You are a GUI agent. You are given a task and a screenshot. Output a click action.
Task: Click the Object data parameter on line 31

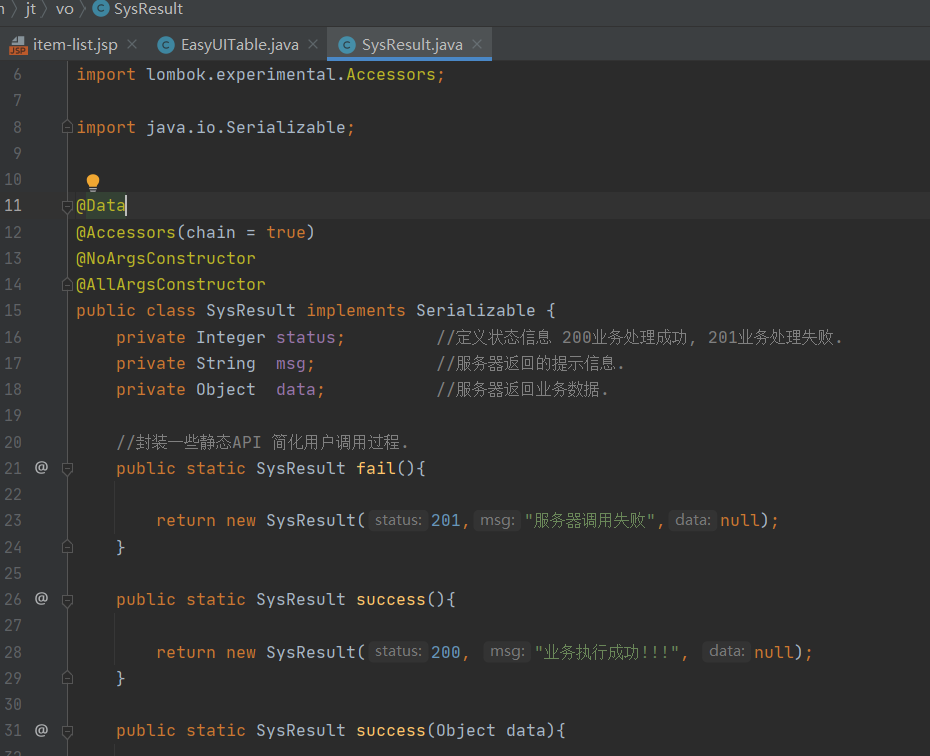tap(491, 731)
